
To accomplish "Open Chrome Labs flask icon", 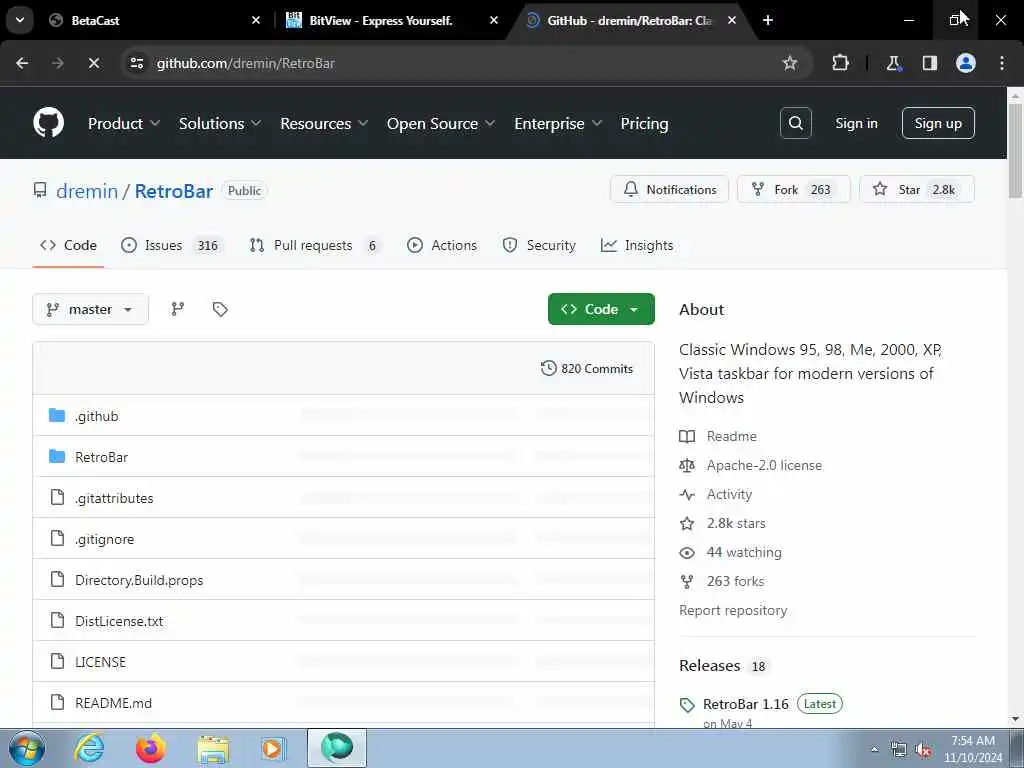I will click(x=893, y=63).
